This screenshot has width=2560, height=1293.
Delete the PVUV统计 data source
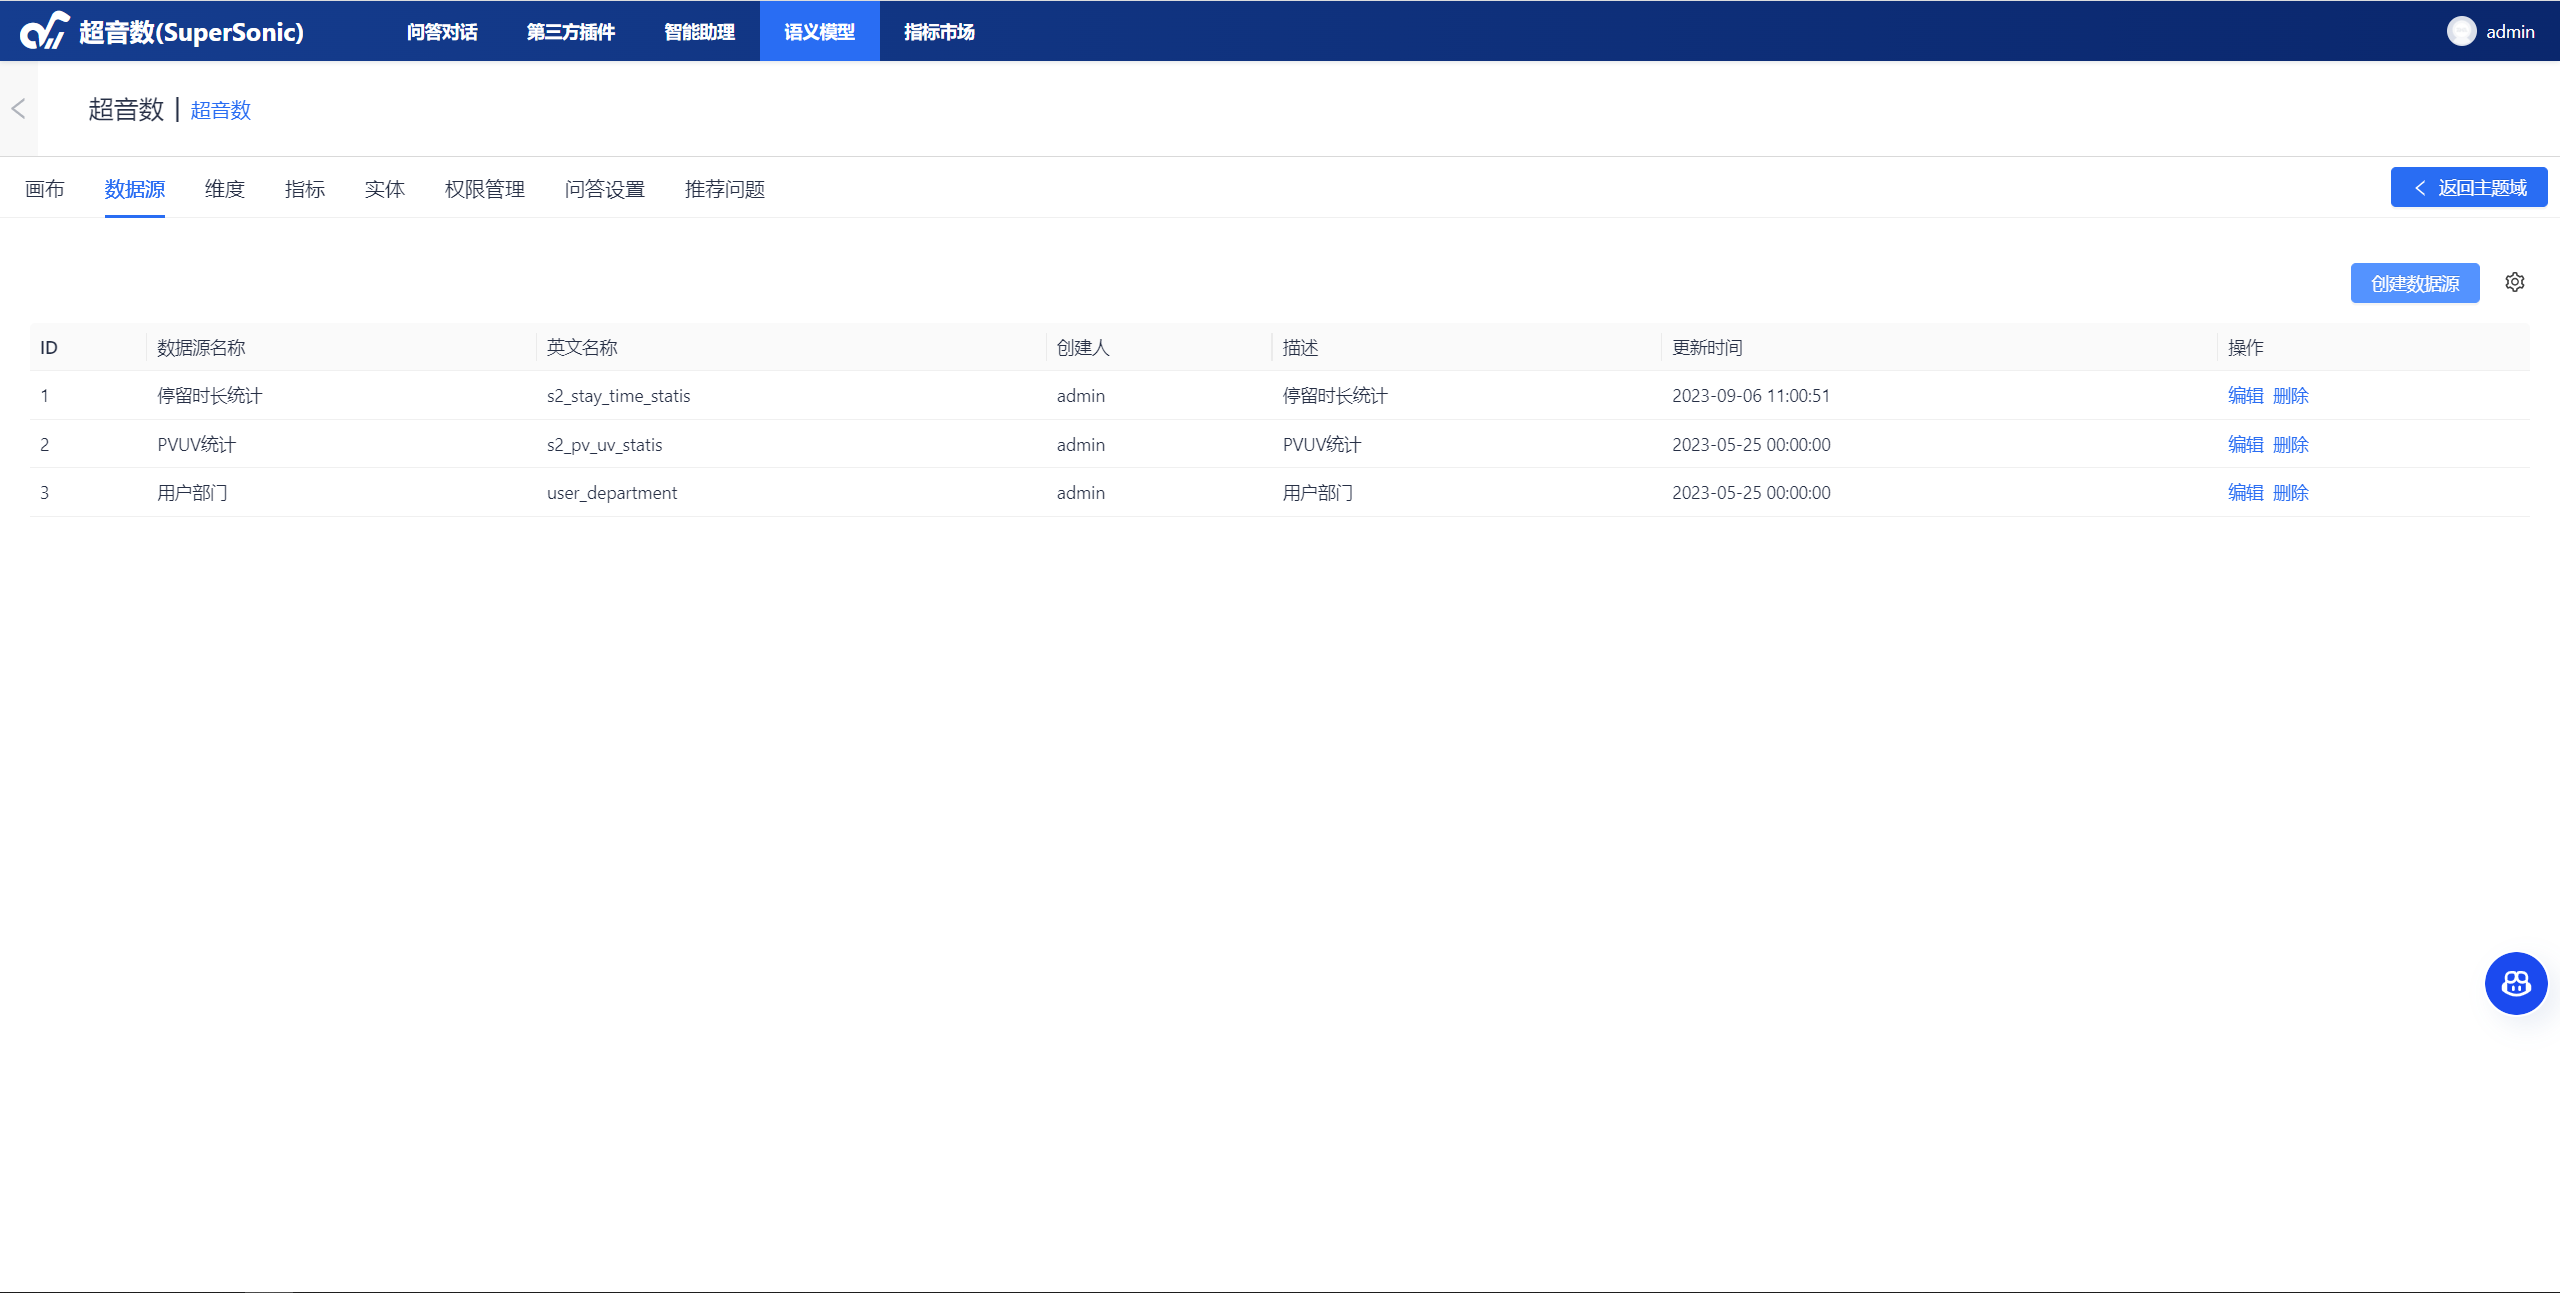[x=2290, y=445]
